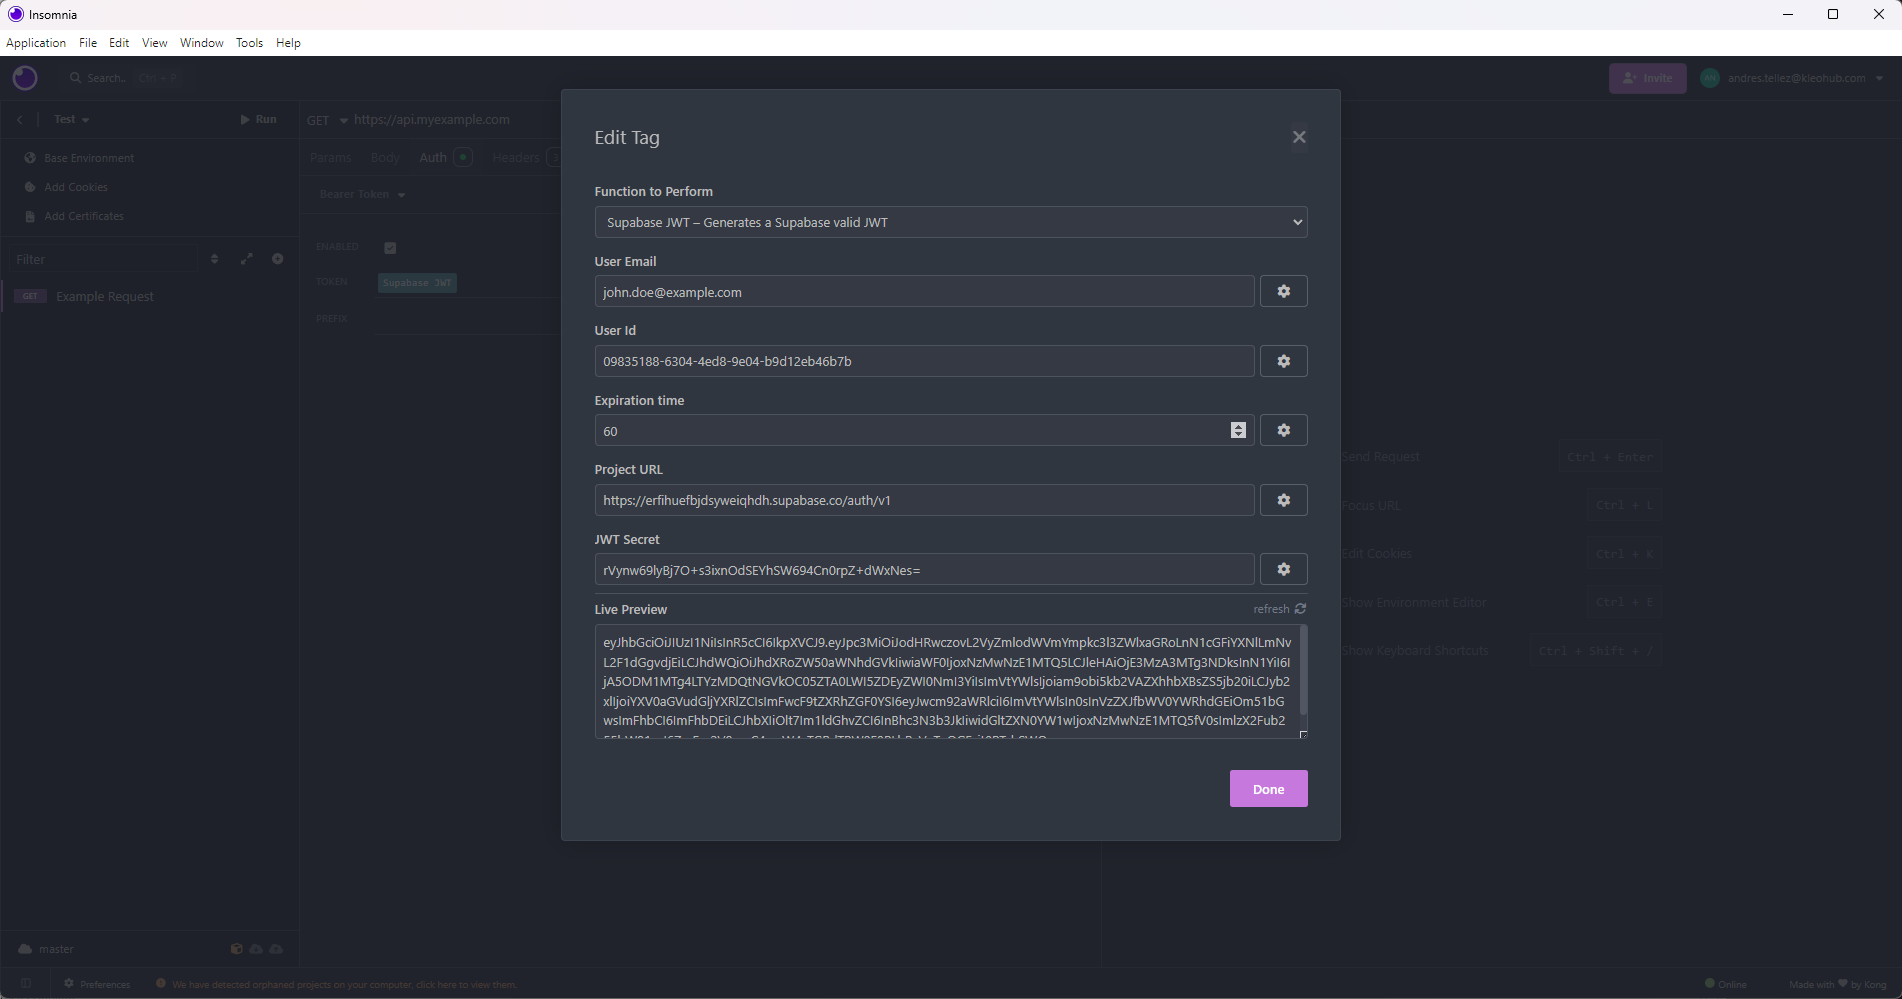Screen dimensions: 1902x999
Task: Open the gear options for Expiration time
Action: click(1284, 431)
